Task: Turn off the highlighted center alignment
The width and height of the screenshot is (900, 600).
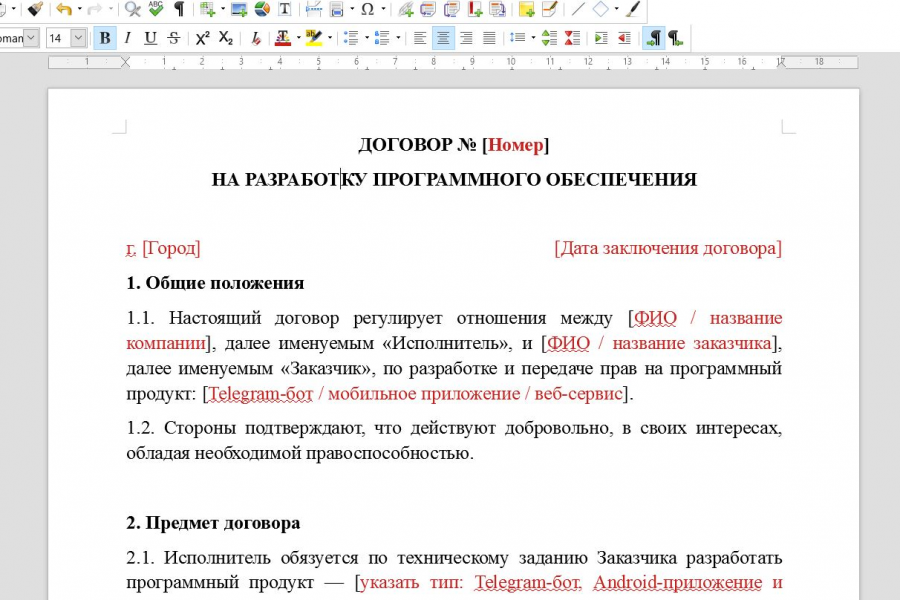Action: coord(443,38)
